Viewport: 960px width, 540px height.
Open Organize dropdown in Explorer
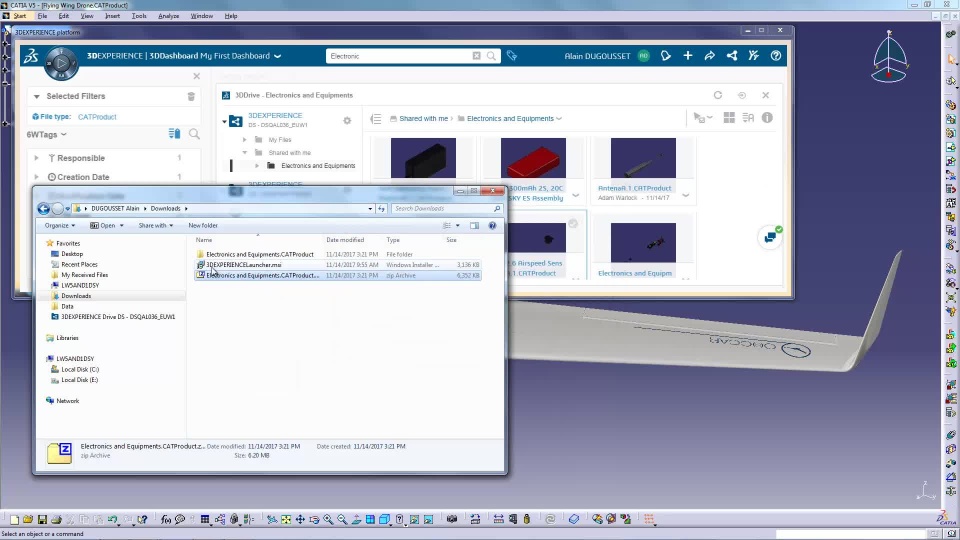tap(59, 225)
